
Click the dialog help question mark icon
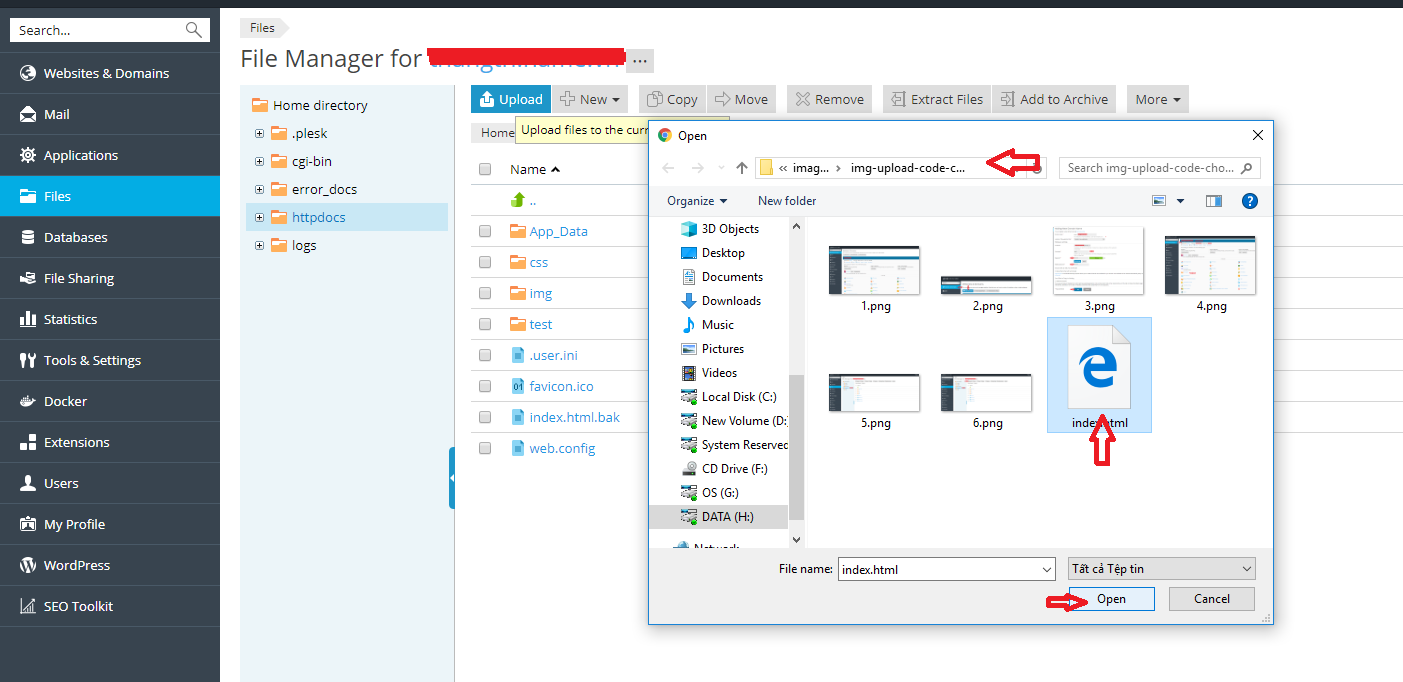(1249, 201)
